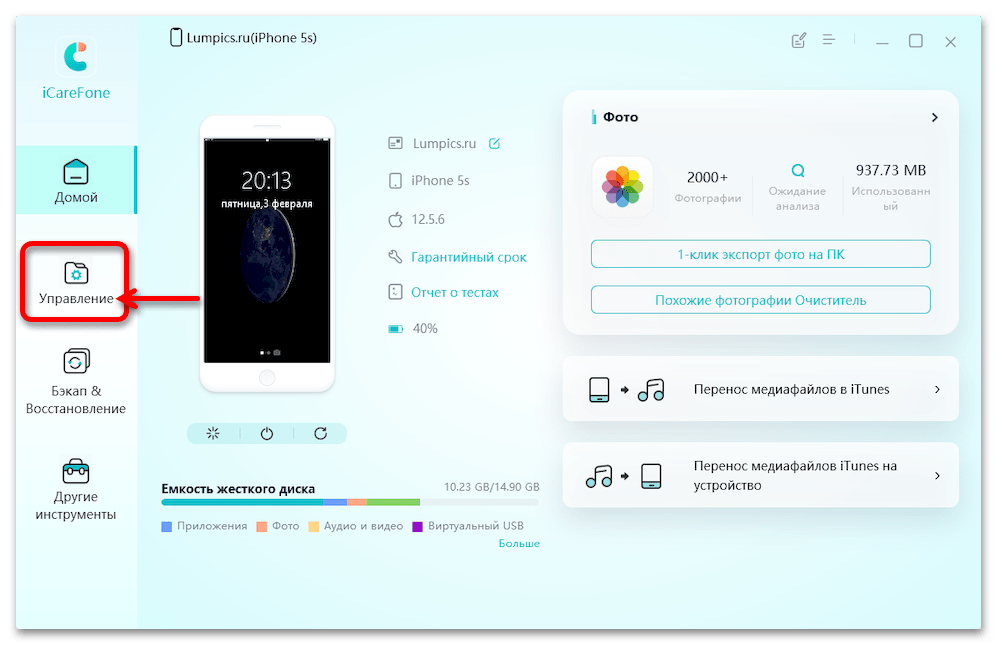Show more storage details via Больше
The image size is (997, 645).
[x=519, y=544]
